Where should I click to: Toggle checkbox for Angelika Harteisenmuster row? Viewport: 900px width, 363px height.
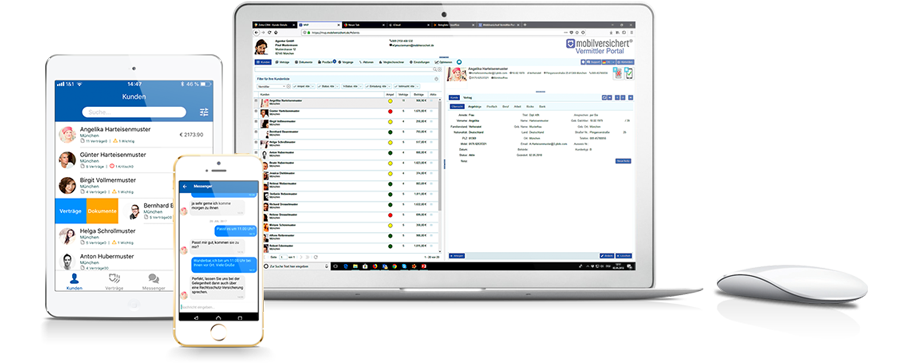[x=256, y=101]
